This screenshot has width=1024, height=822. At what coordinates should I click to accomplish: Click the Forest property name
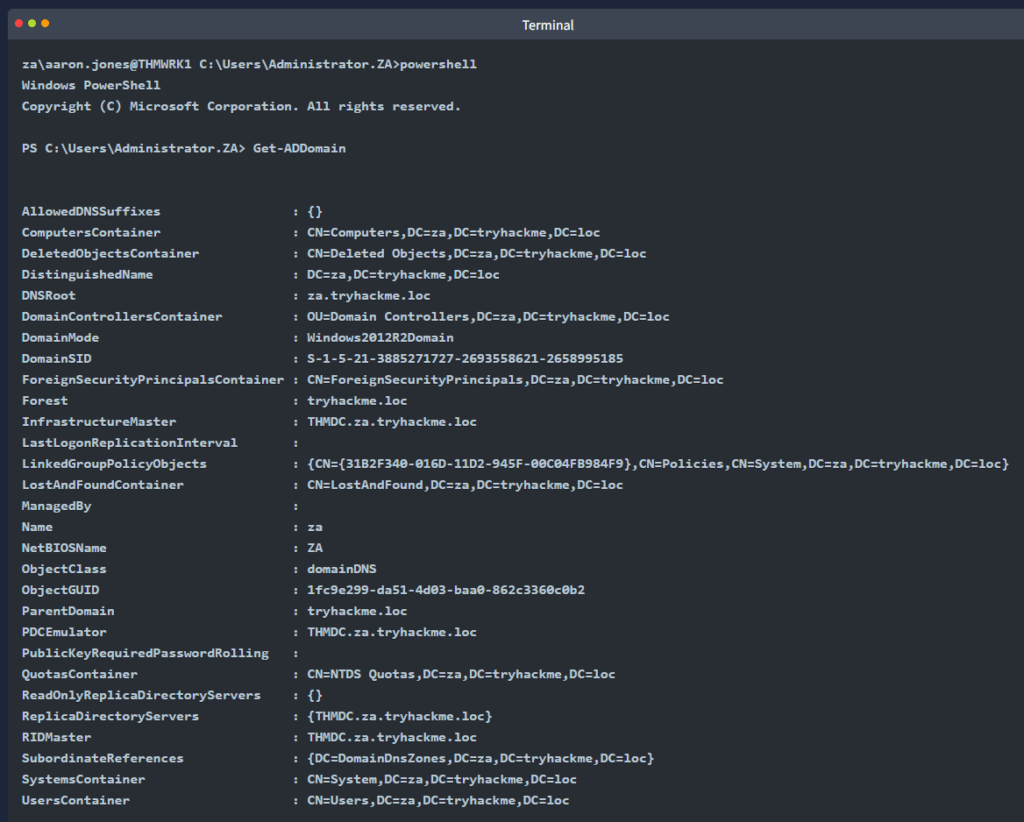point(44,401)
